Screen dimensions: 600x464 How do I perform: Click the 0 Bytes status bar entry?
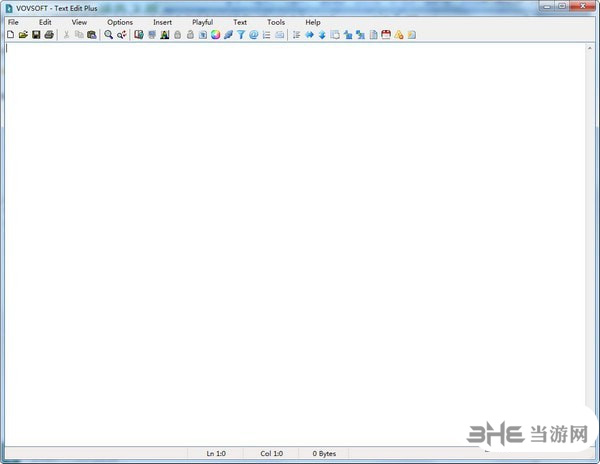point(324,454)
